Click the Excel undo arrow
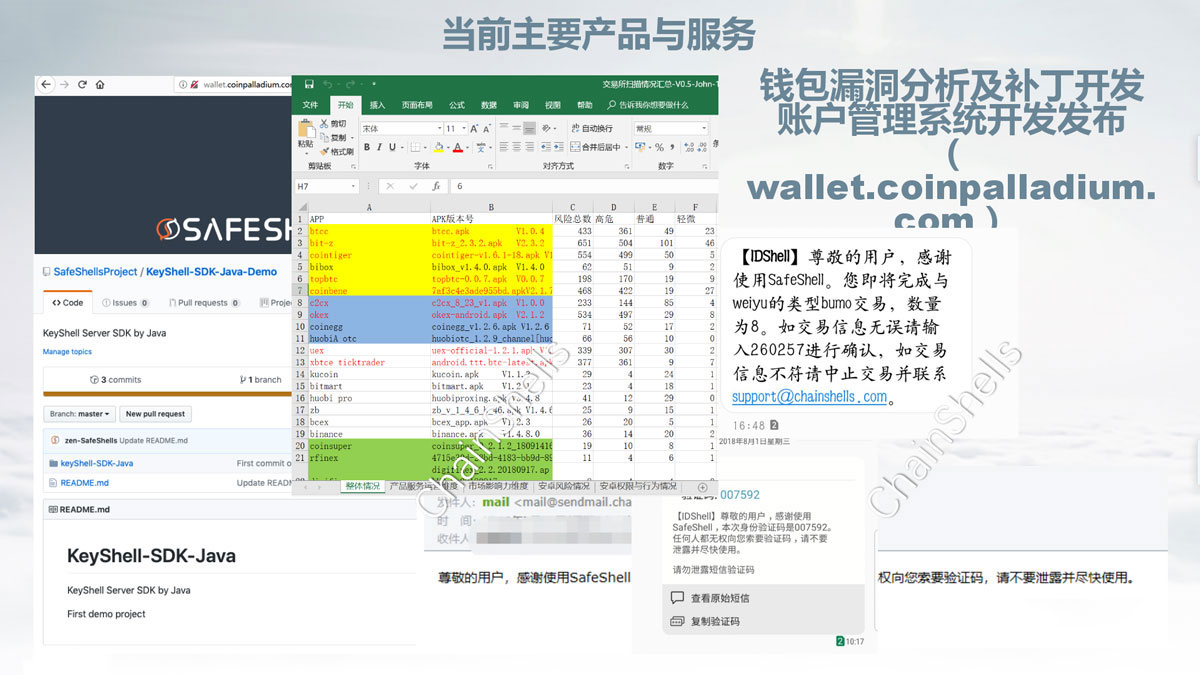The width and height of the screenshot is (1200, 675). pos(327,84)
